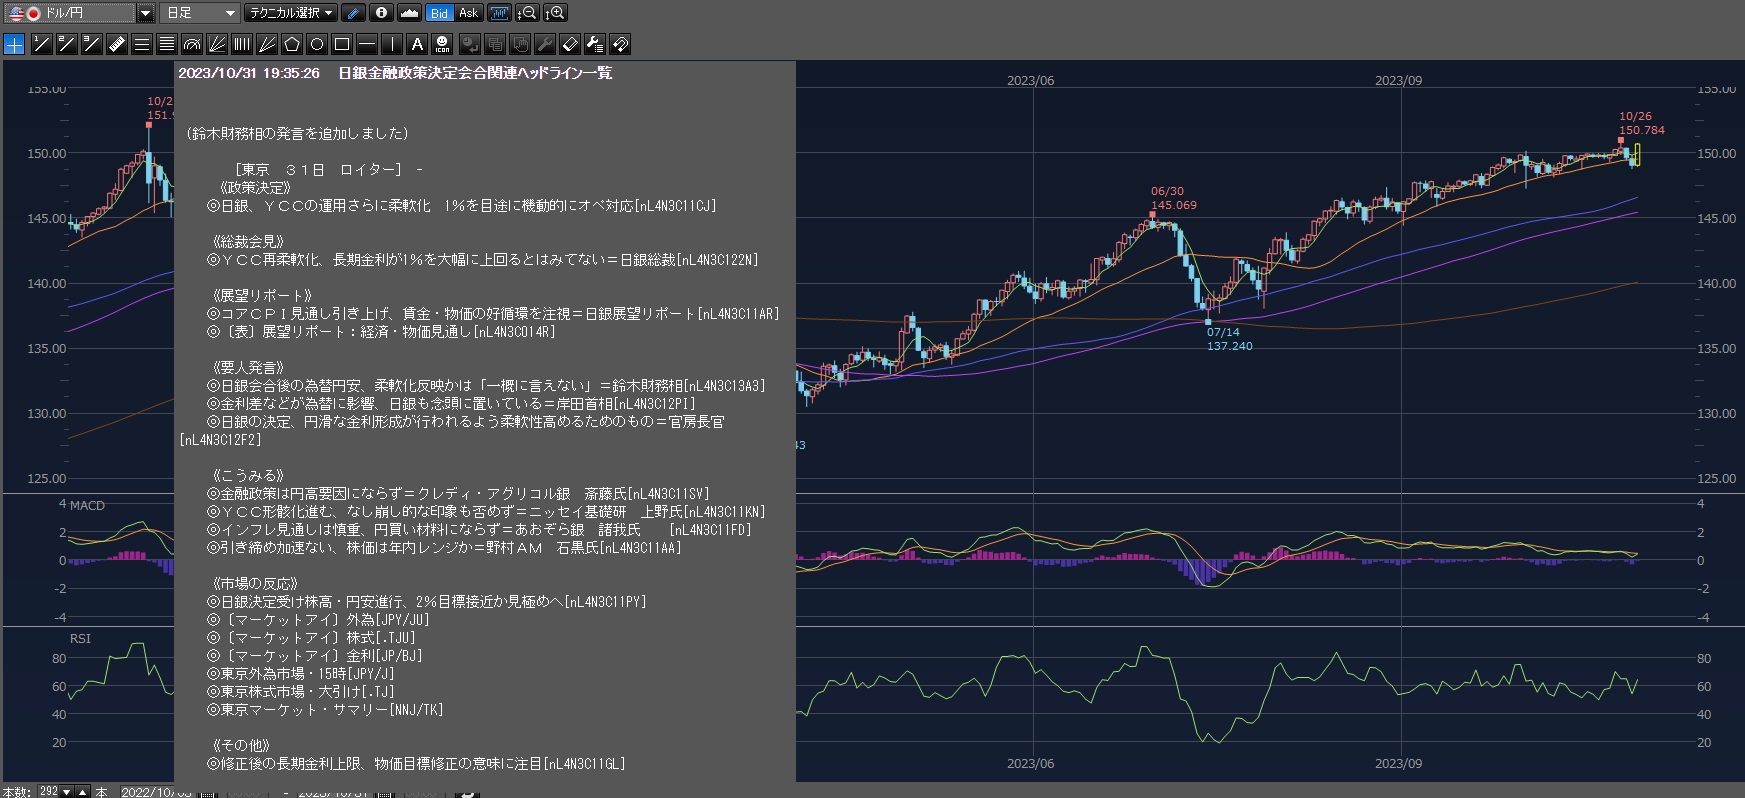Image resolution: width=1745 pixels, height=798 pixels.
Task: Open the 日足 timeframe dropdown
Action: [x=200, y=13]
